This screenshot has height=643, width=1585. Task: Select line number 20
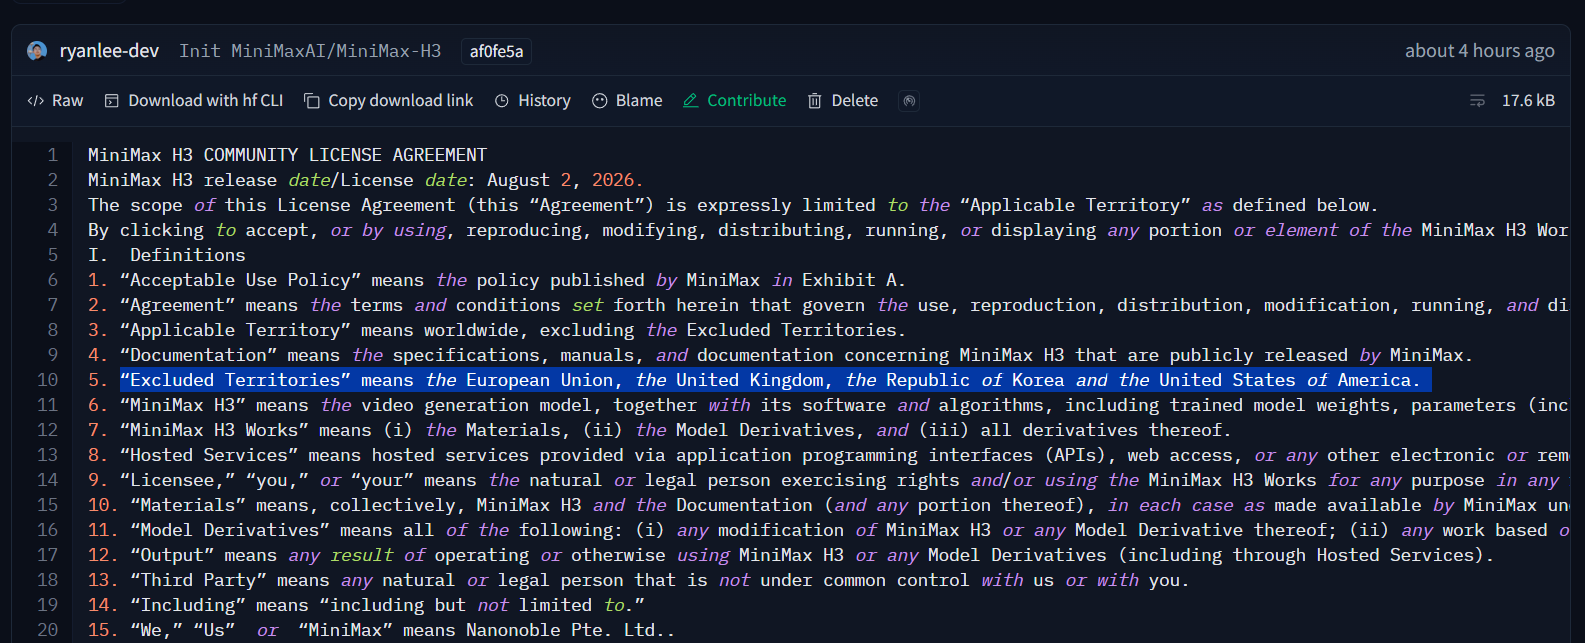47,630
